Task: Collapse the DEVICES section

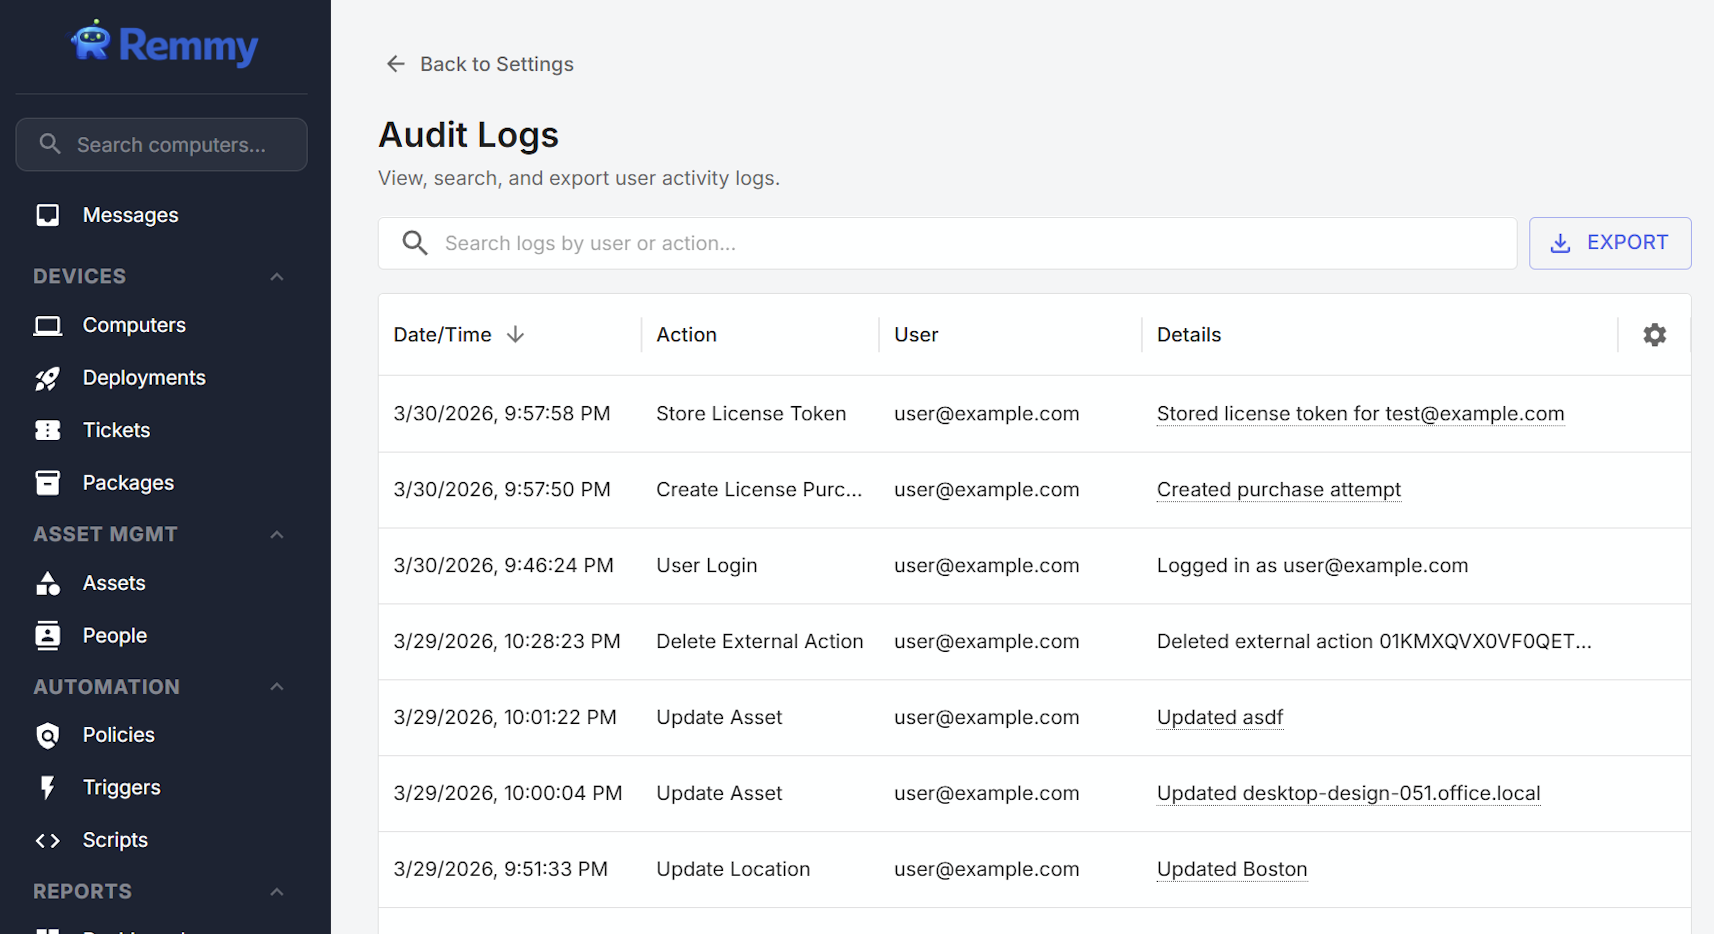Action: point(276,276)
